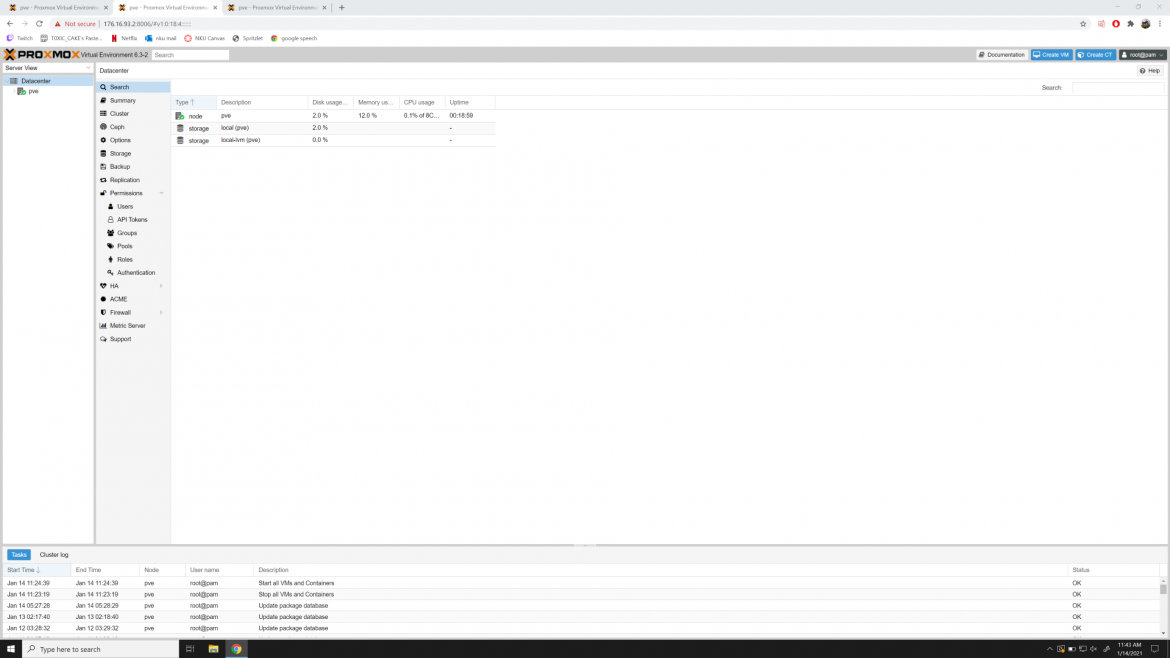
Task: Expand the pve node in tree
Action: tap(14, 91)
